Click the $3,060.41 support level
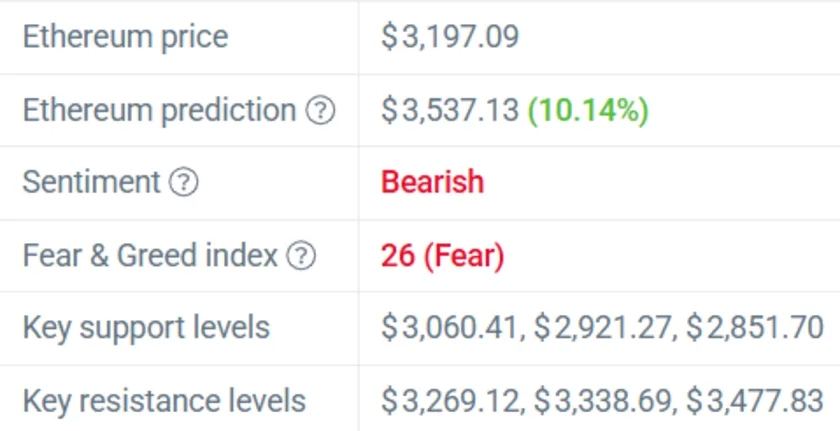The width and height of the screenshot is (840, 431). pos(450,328)
